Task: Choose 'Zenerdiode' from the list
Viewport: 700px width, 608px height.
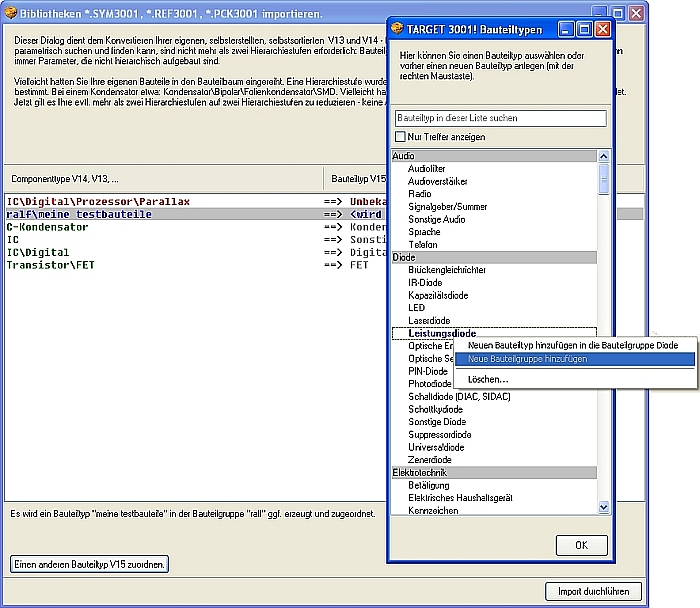Action: click(432, 459)
